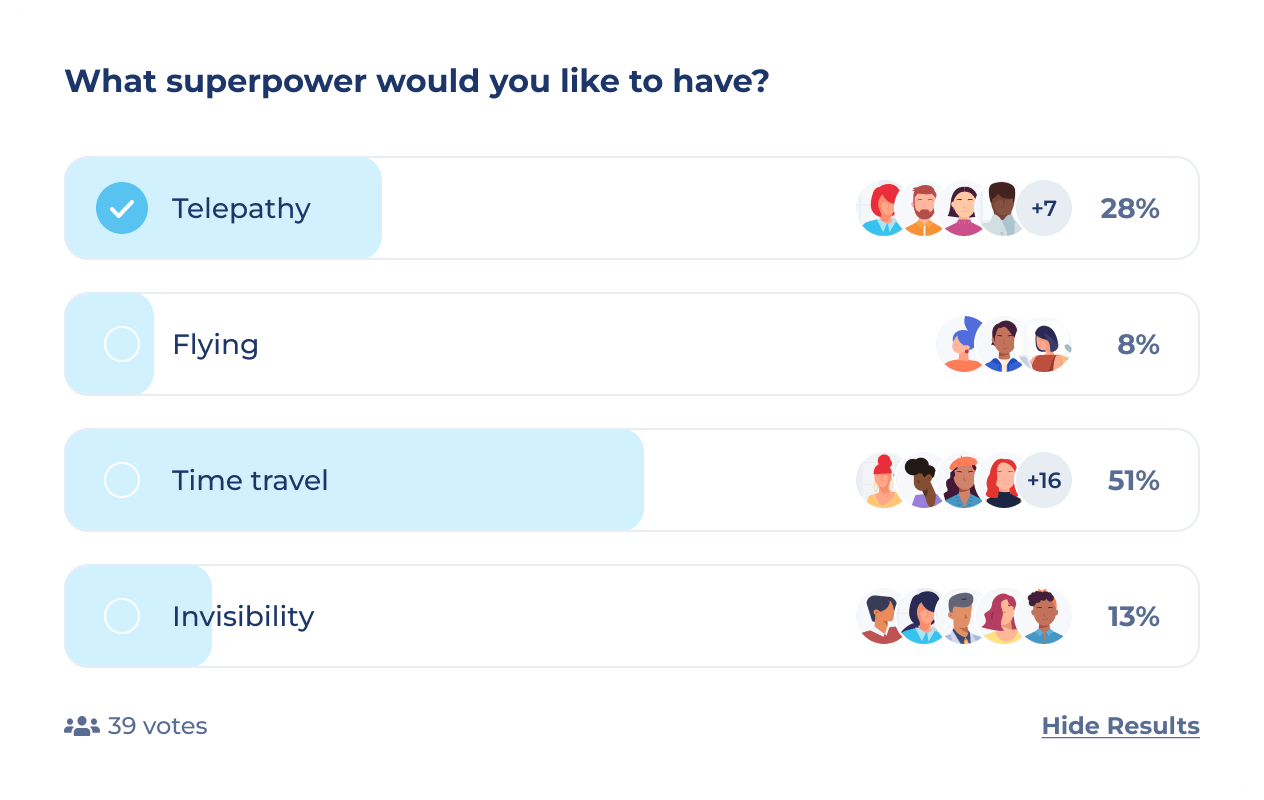Image resolution: width=1264 pixels, height=800 pixels.
Task: Select the Telepathy option row
Action: pos(240,208)
